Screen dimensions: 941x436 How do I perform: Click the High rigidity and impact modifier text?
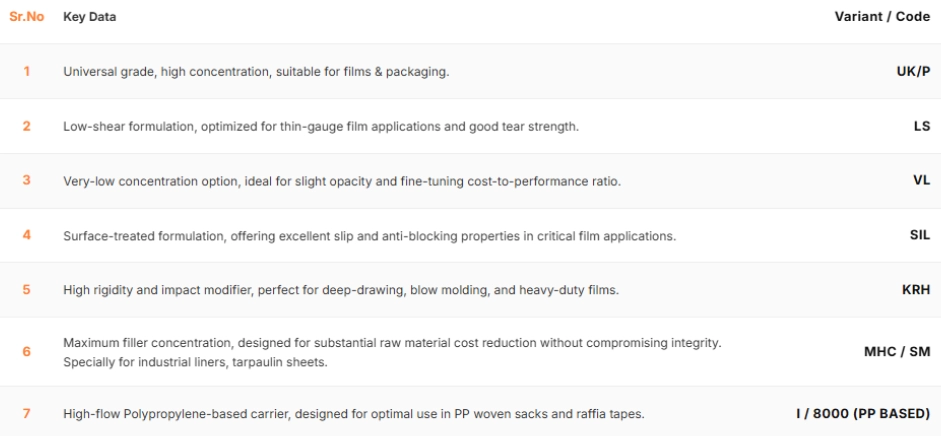click(341, 290)
